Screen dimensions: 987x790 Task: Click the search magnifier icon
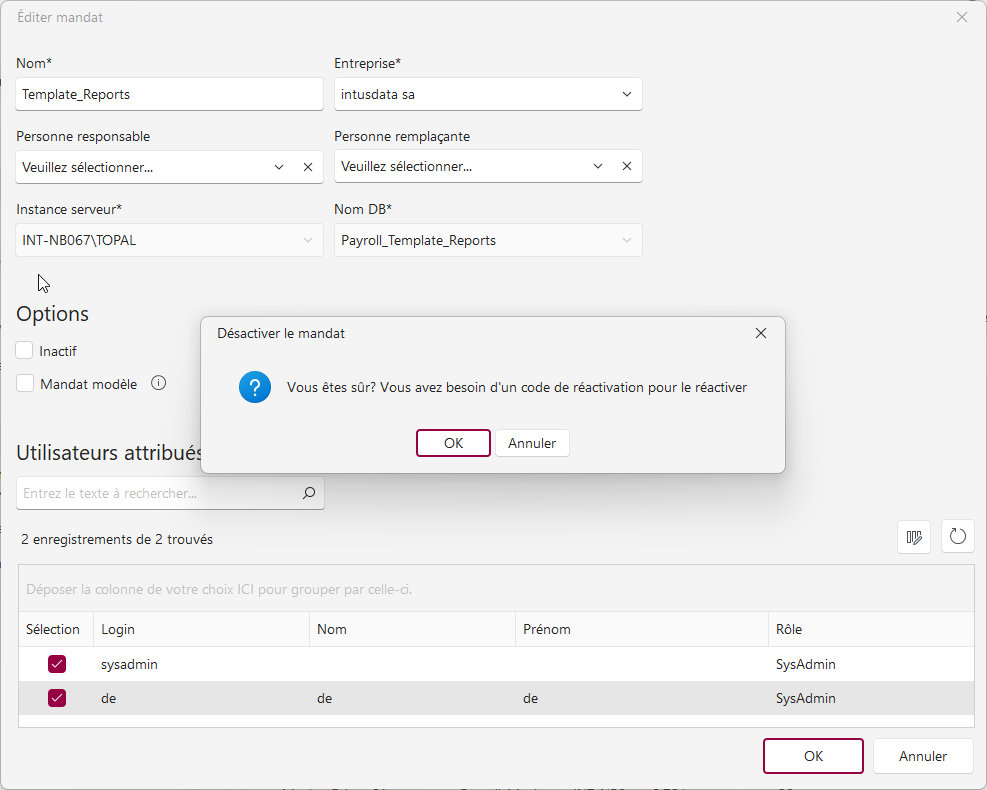(309, 493)
